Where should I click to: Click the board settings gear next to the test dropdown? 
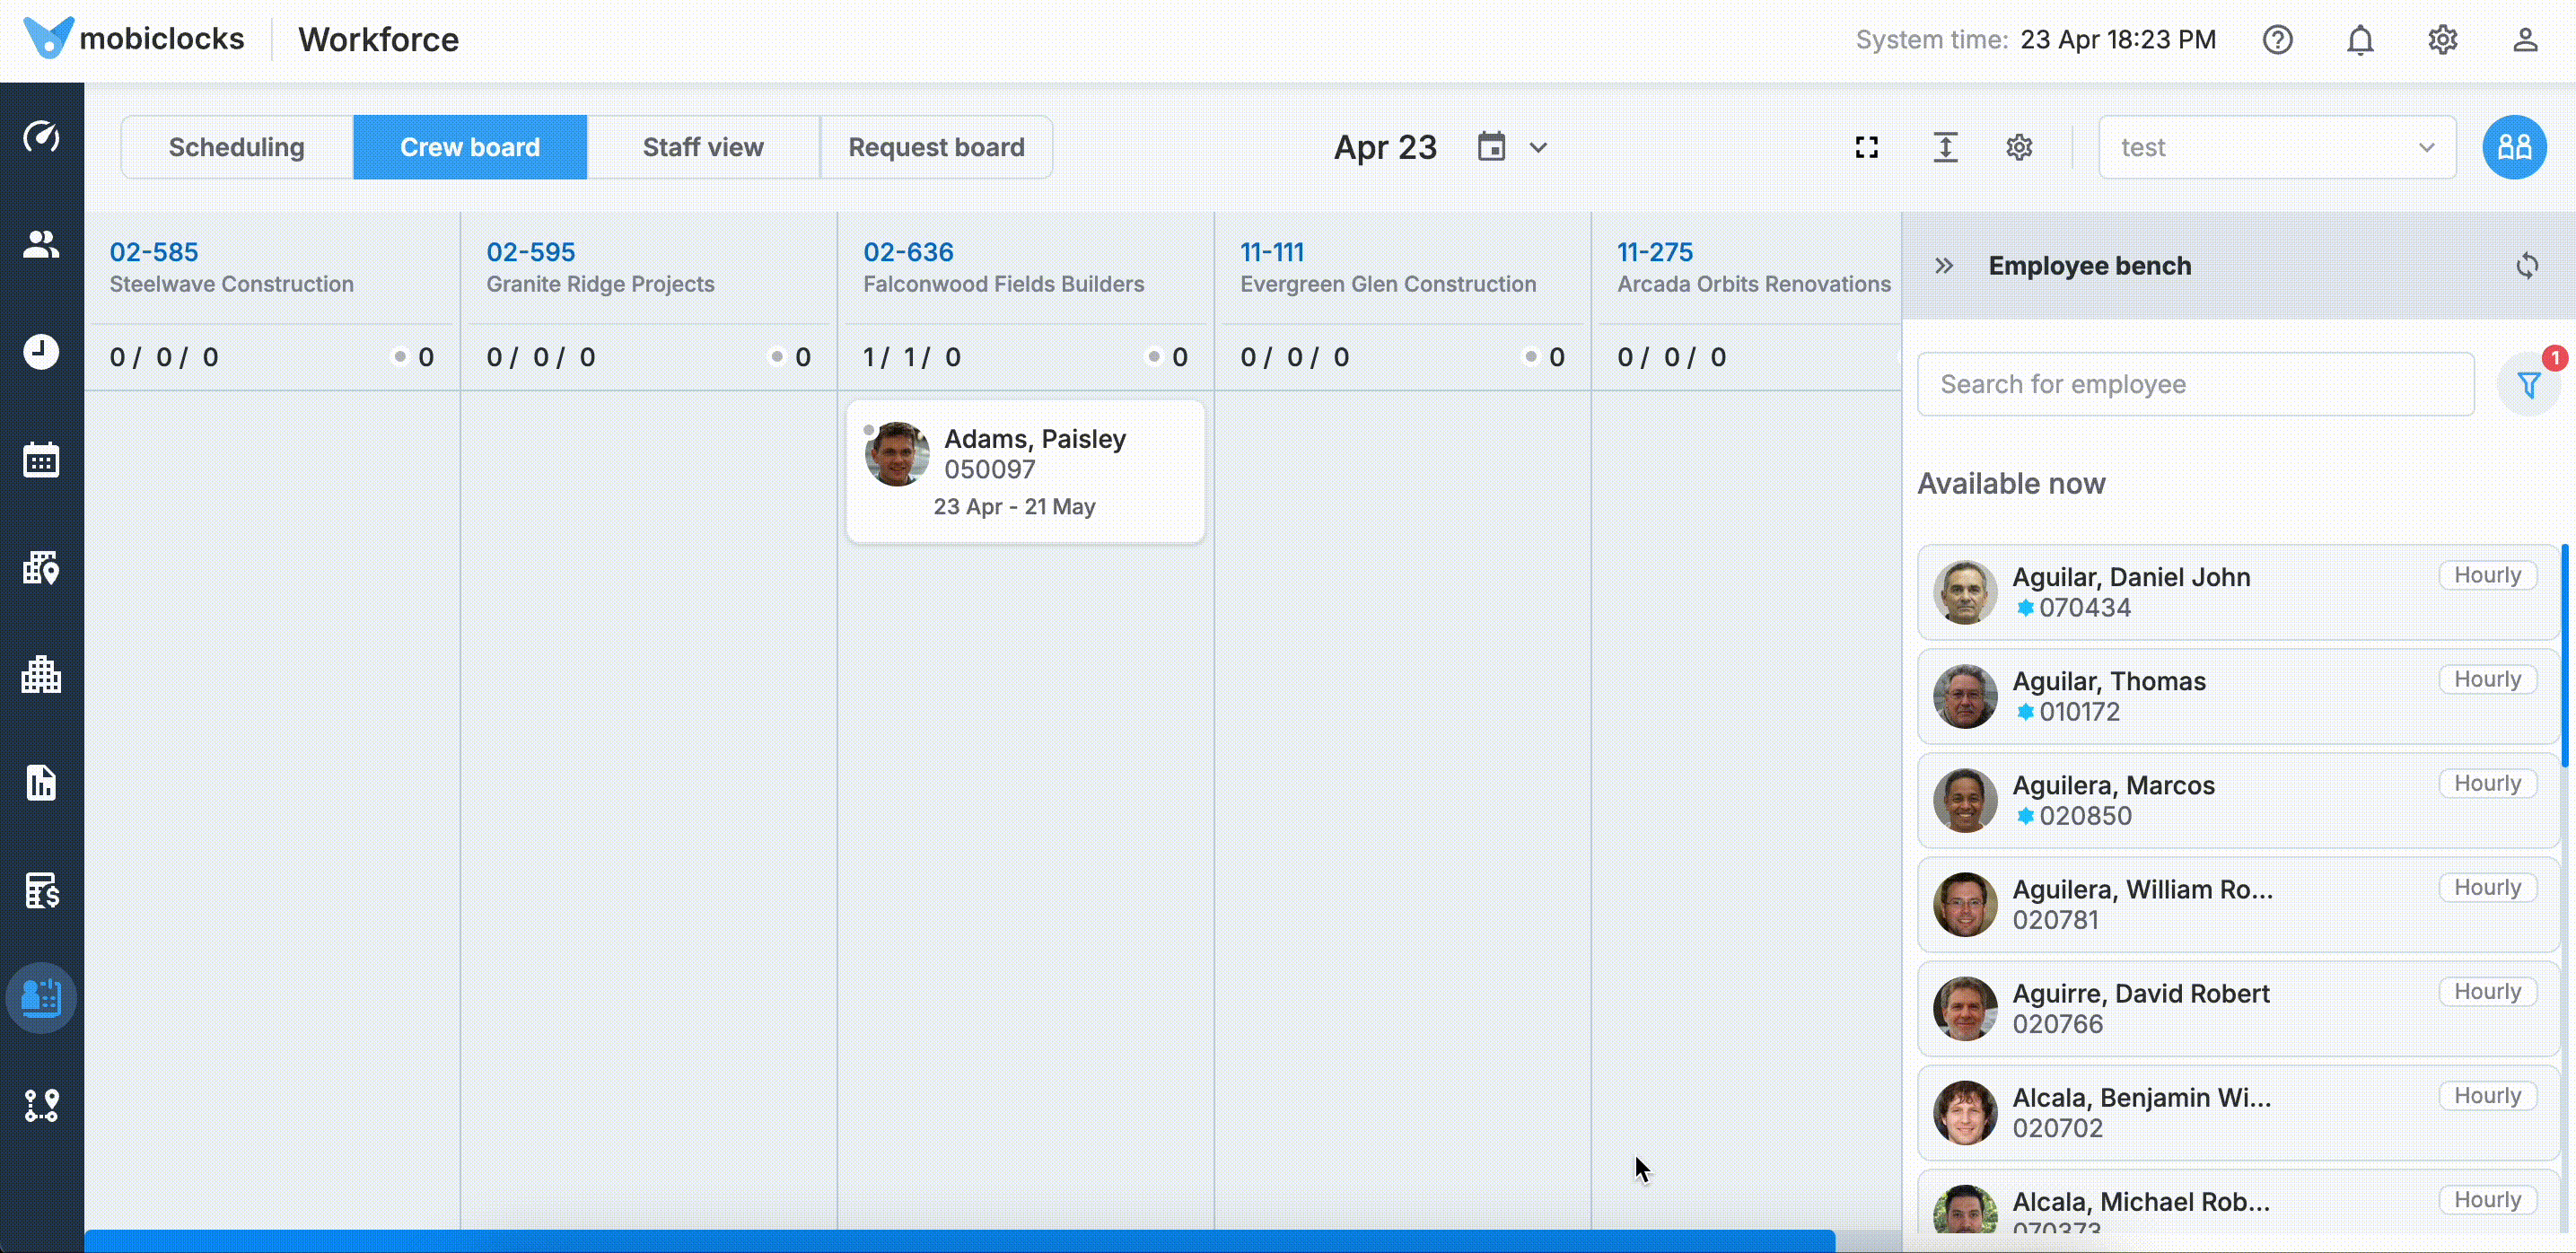pos(2019,147)
